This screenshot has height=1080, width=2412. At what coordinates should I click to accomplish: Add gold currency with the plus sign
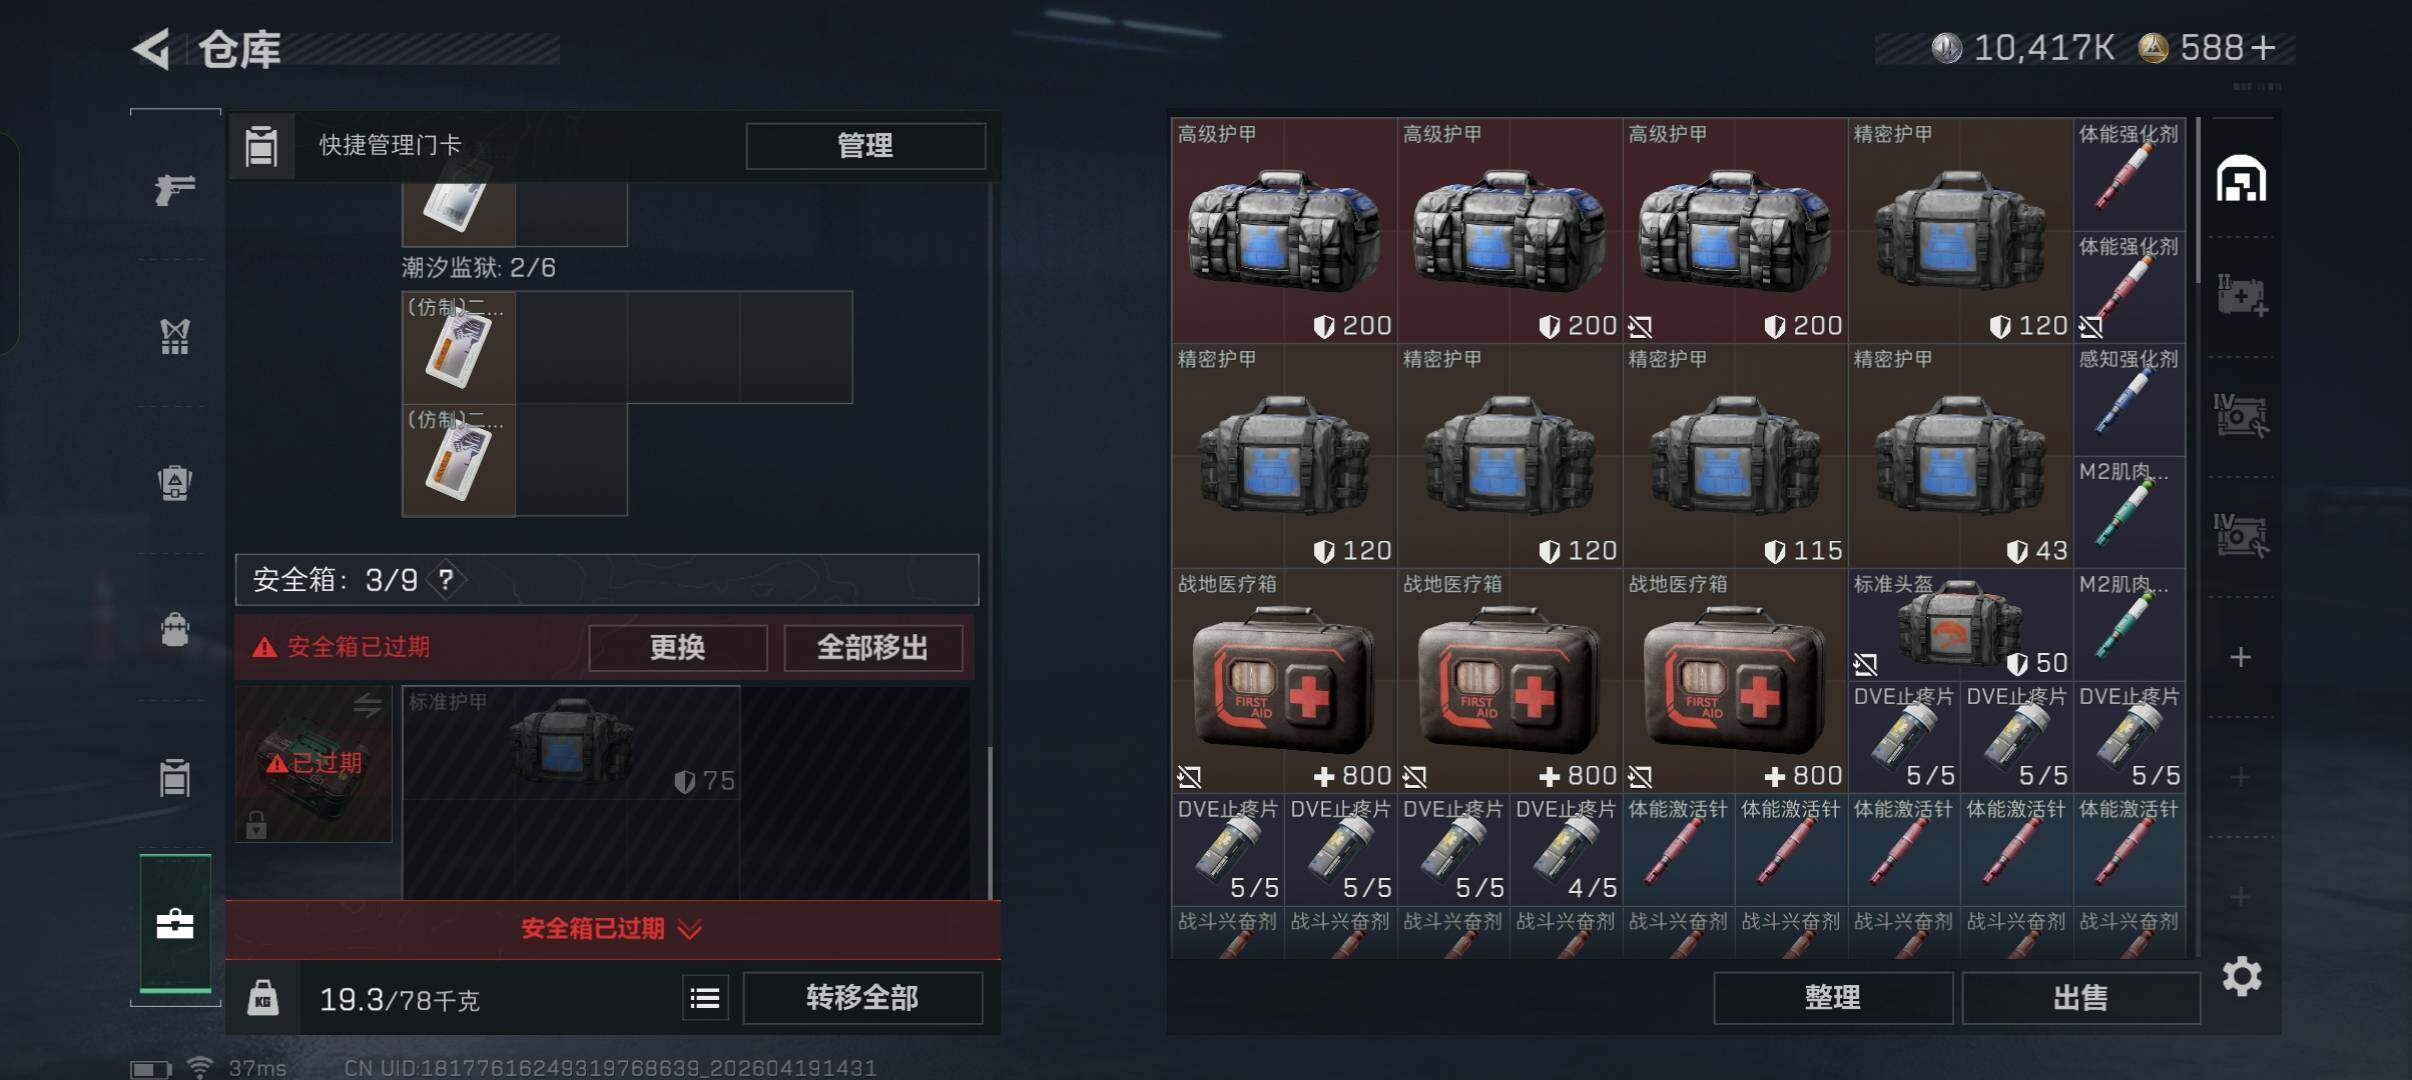(2263, 47)
